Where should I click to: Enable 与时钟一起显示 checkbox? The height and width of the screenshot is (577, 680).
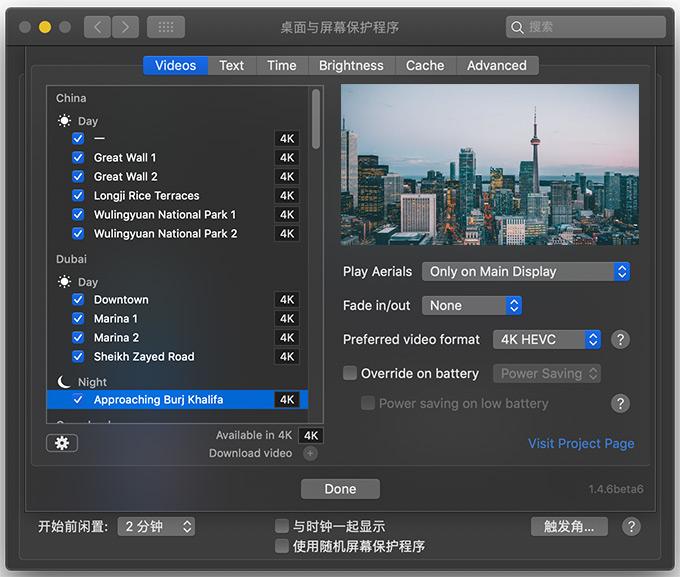point(282,526)
